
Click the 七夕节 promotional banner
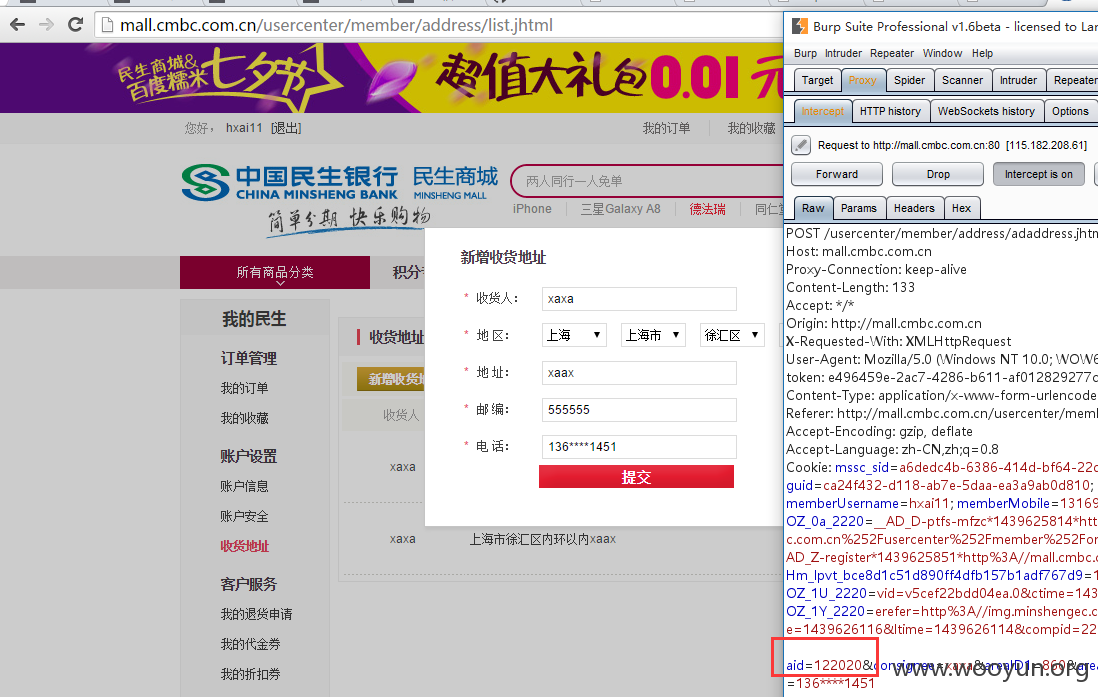pyautogui.click(x=391, y=78)
